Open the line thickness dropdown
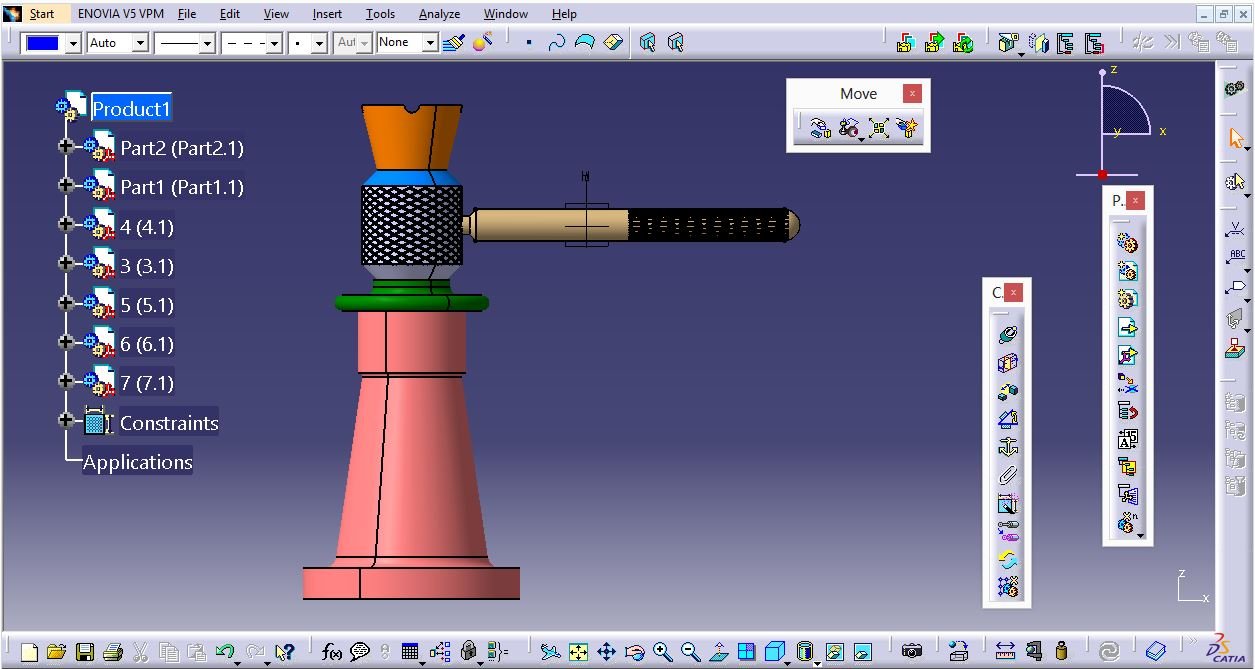Screen dimensions: 1255x669 (207, 43)
